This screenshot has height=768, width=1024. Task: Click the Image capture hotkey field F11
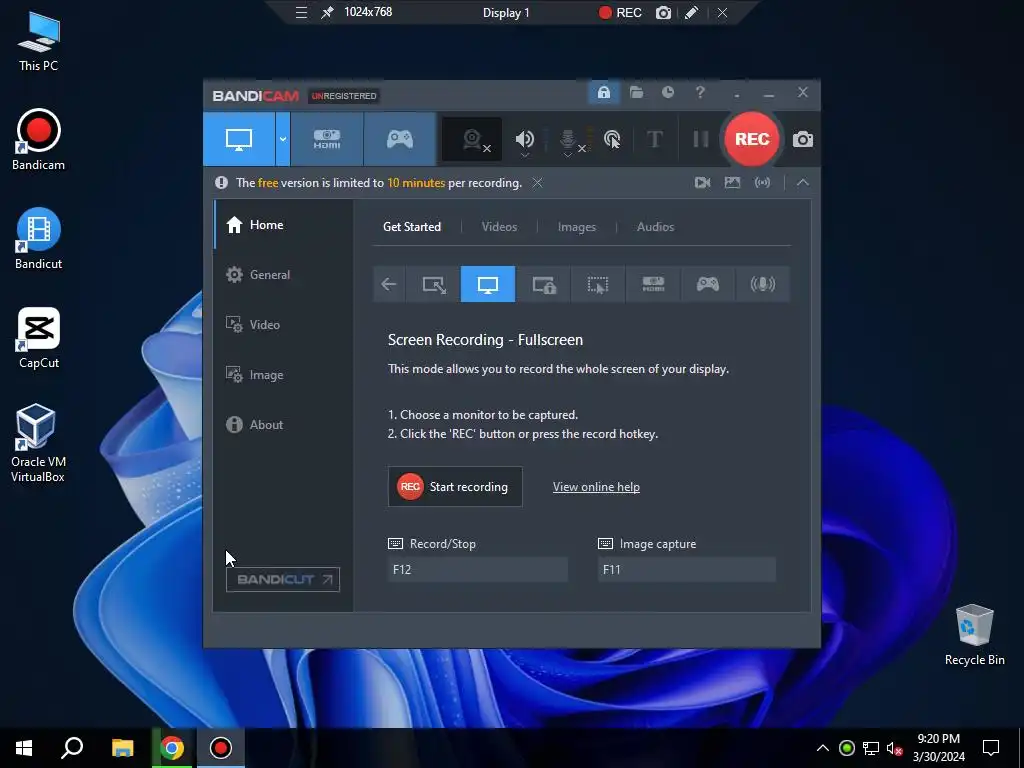pyautogui.click(x=686, y=569)
